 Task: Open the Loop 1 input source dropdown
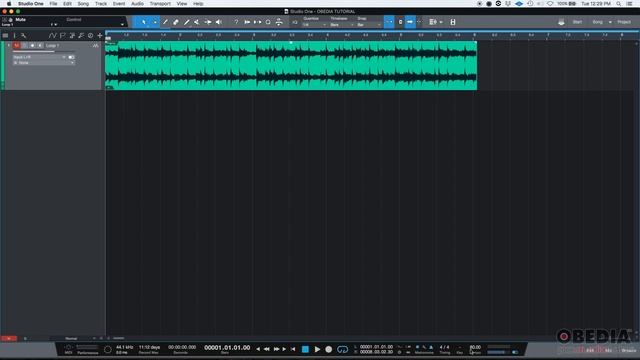point(39,57)
